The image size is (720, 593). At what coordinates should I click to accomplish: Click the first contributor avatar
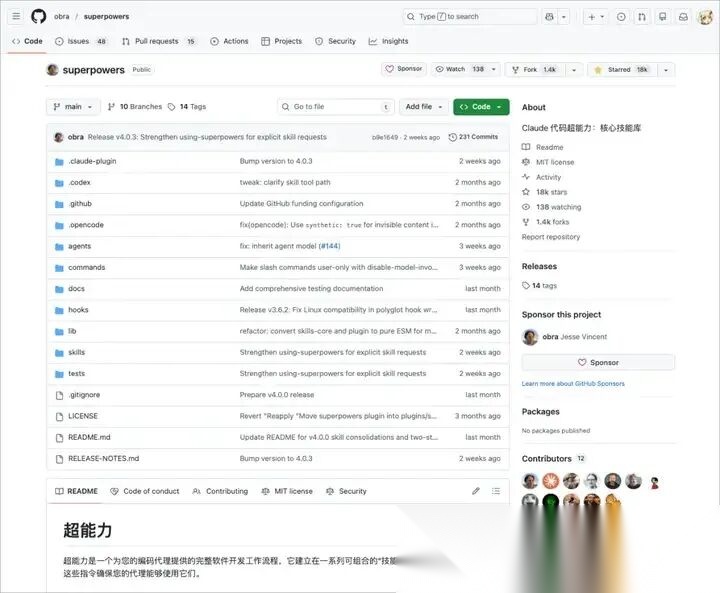530,481
